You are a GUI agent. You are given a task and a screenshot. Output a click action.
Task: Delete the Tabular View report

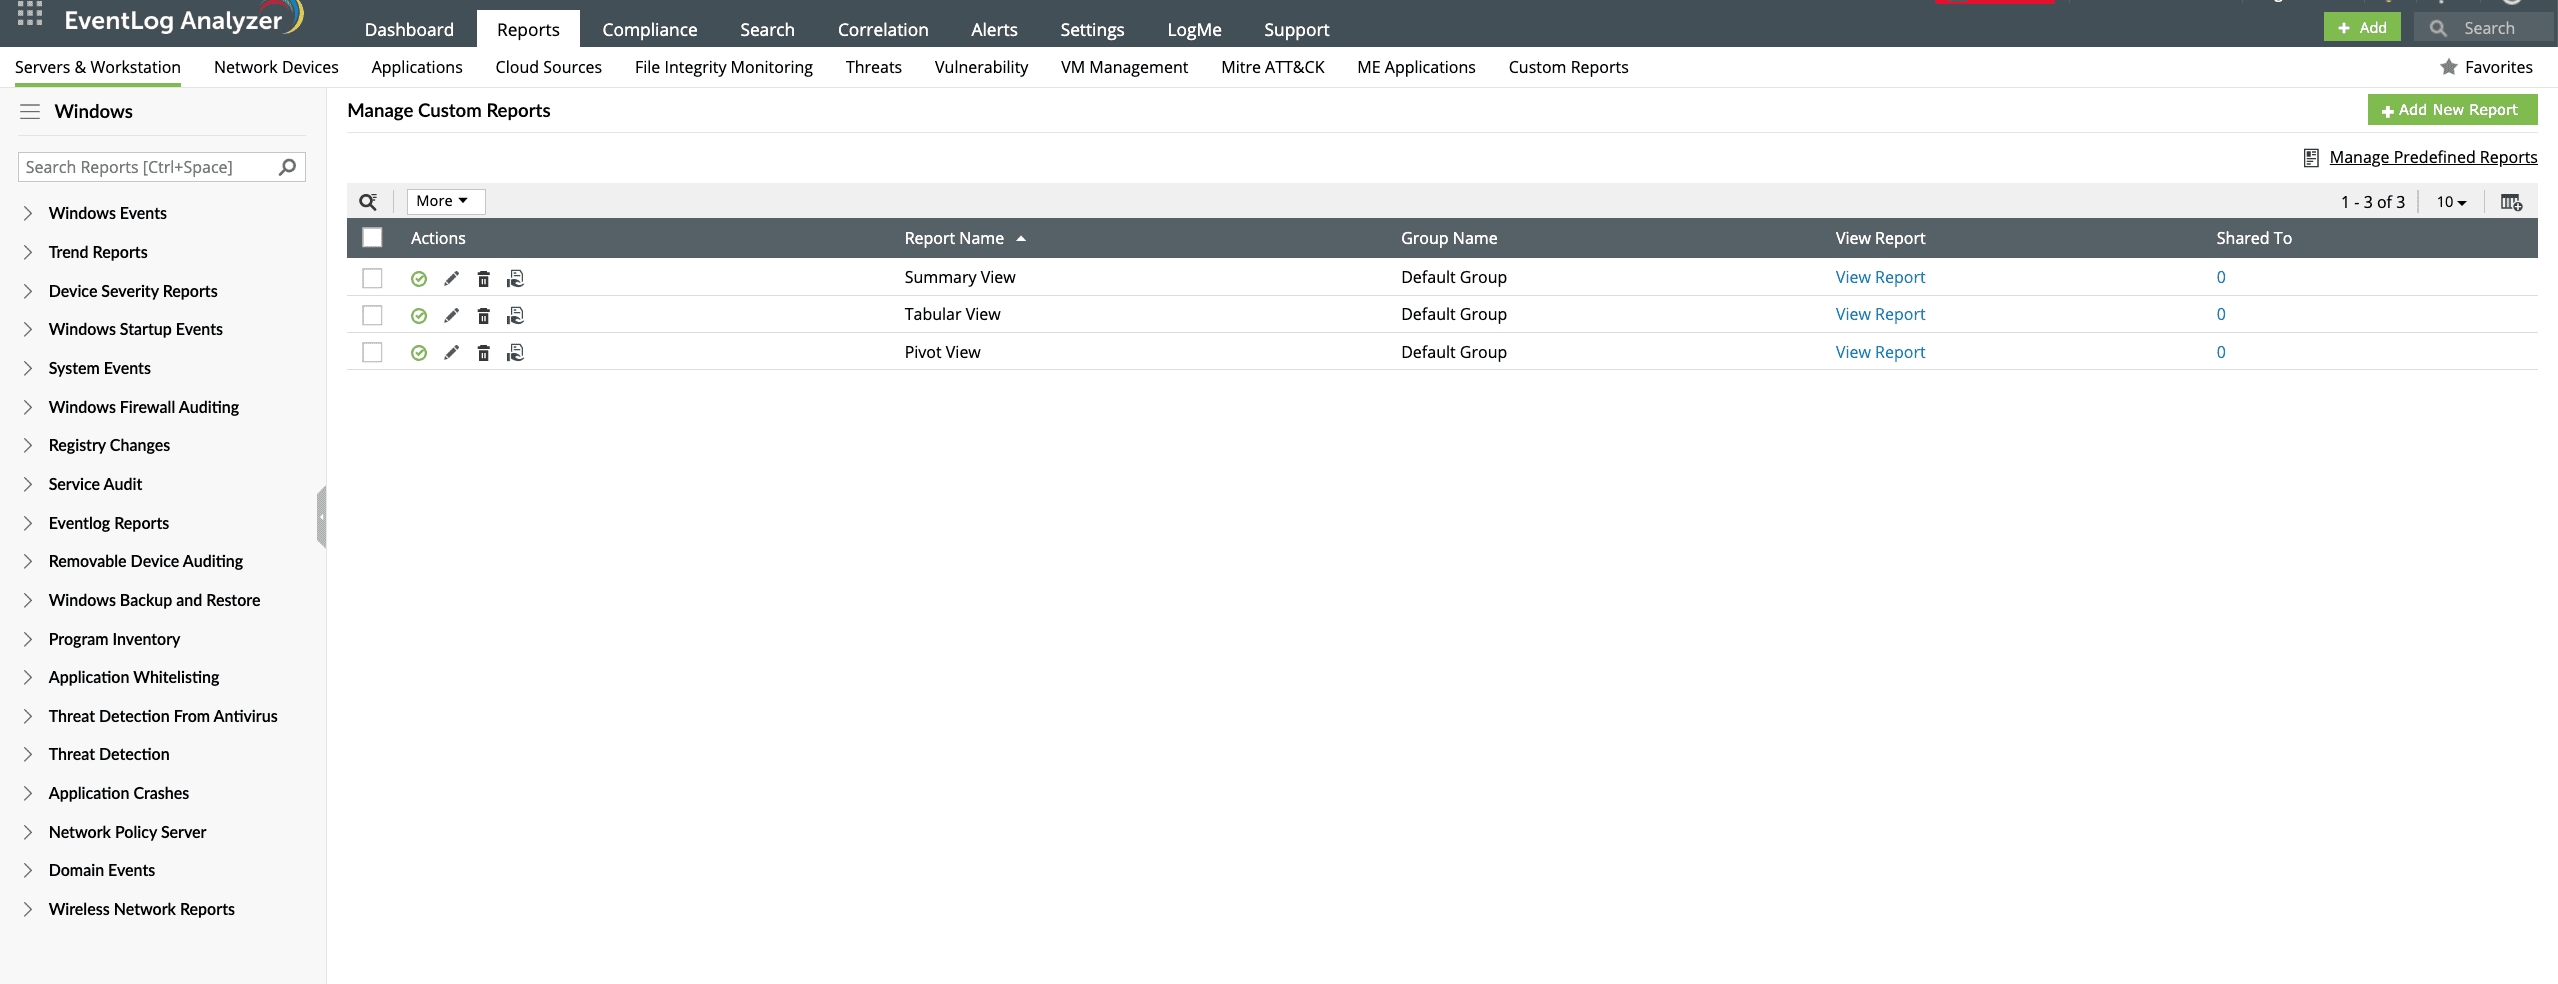[x=483, y=315]
